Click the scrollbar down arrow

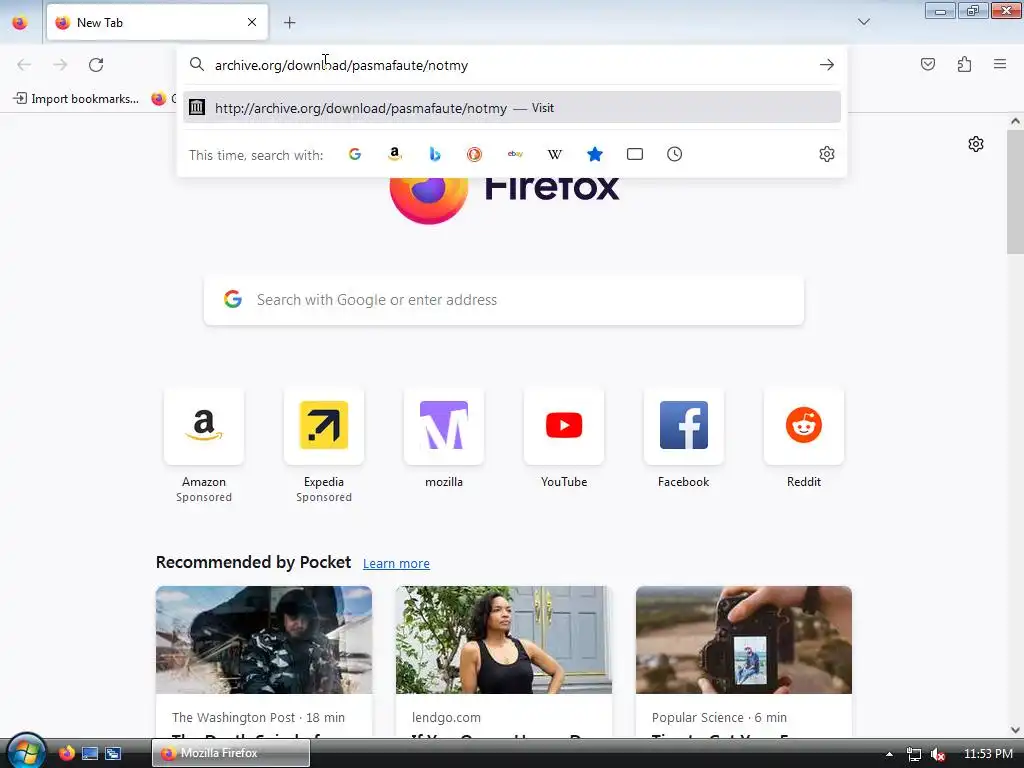pos(1015,729)
